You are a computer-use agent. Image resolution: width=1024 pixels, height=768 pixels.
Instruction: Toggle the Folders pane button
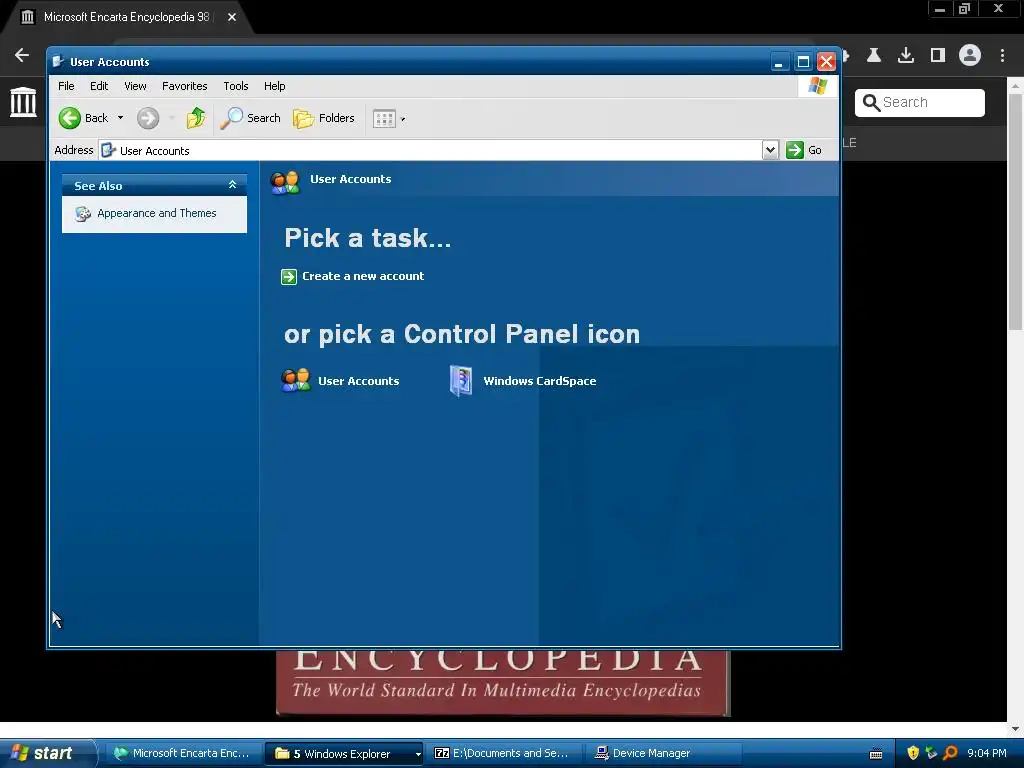coord(324,118)
